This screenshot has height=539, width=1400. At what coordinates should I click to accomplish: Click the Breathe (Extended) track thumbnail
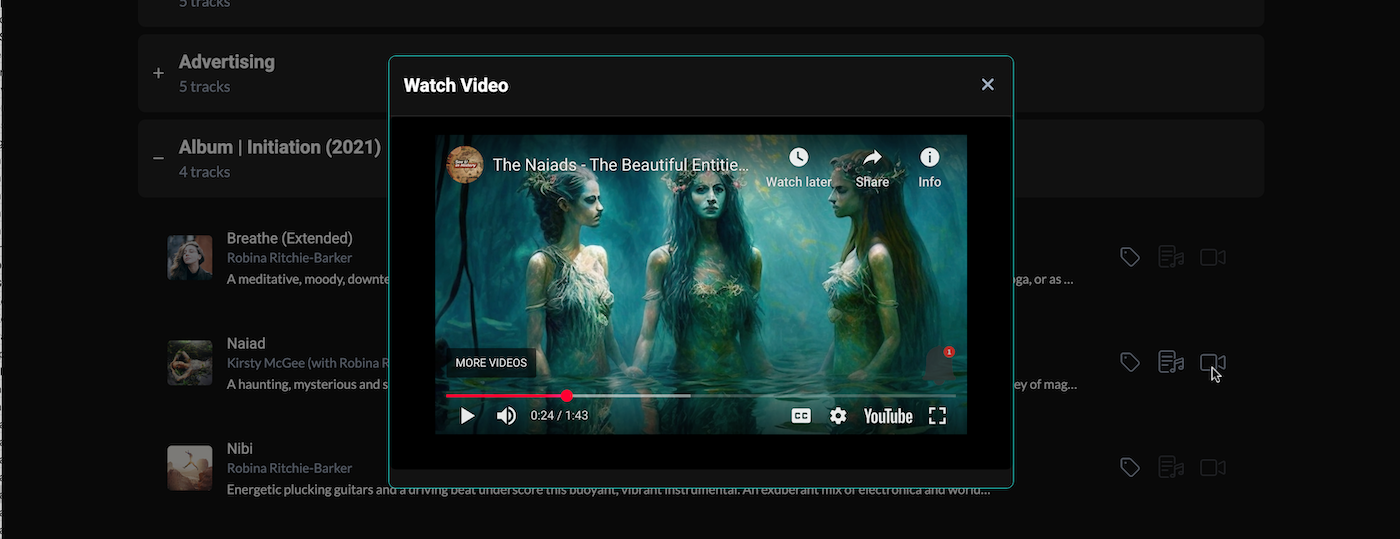point(190,258)
